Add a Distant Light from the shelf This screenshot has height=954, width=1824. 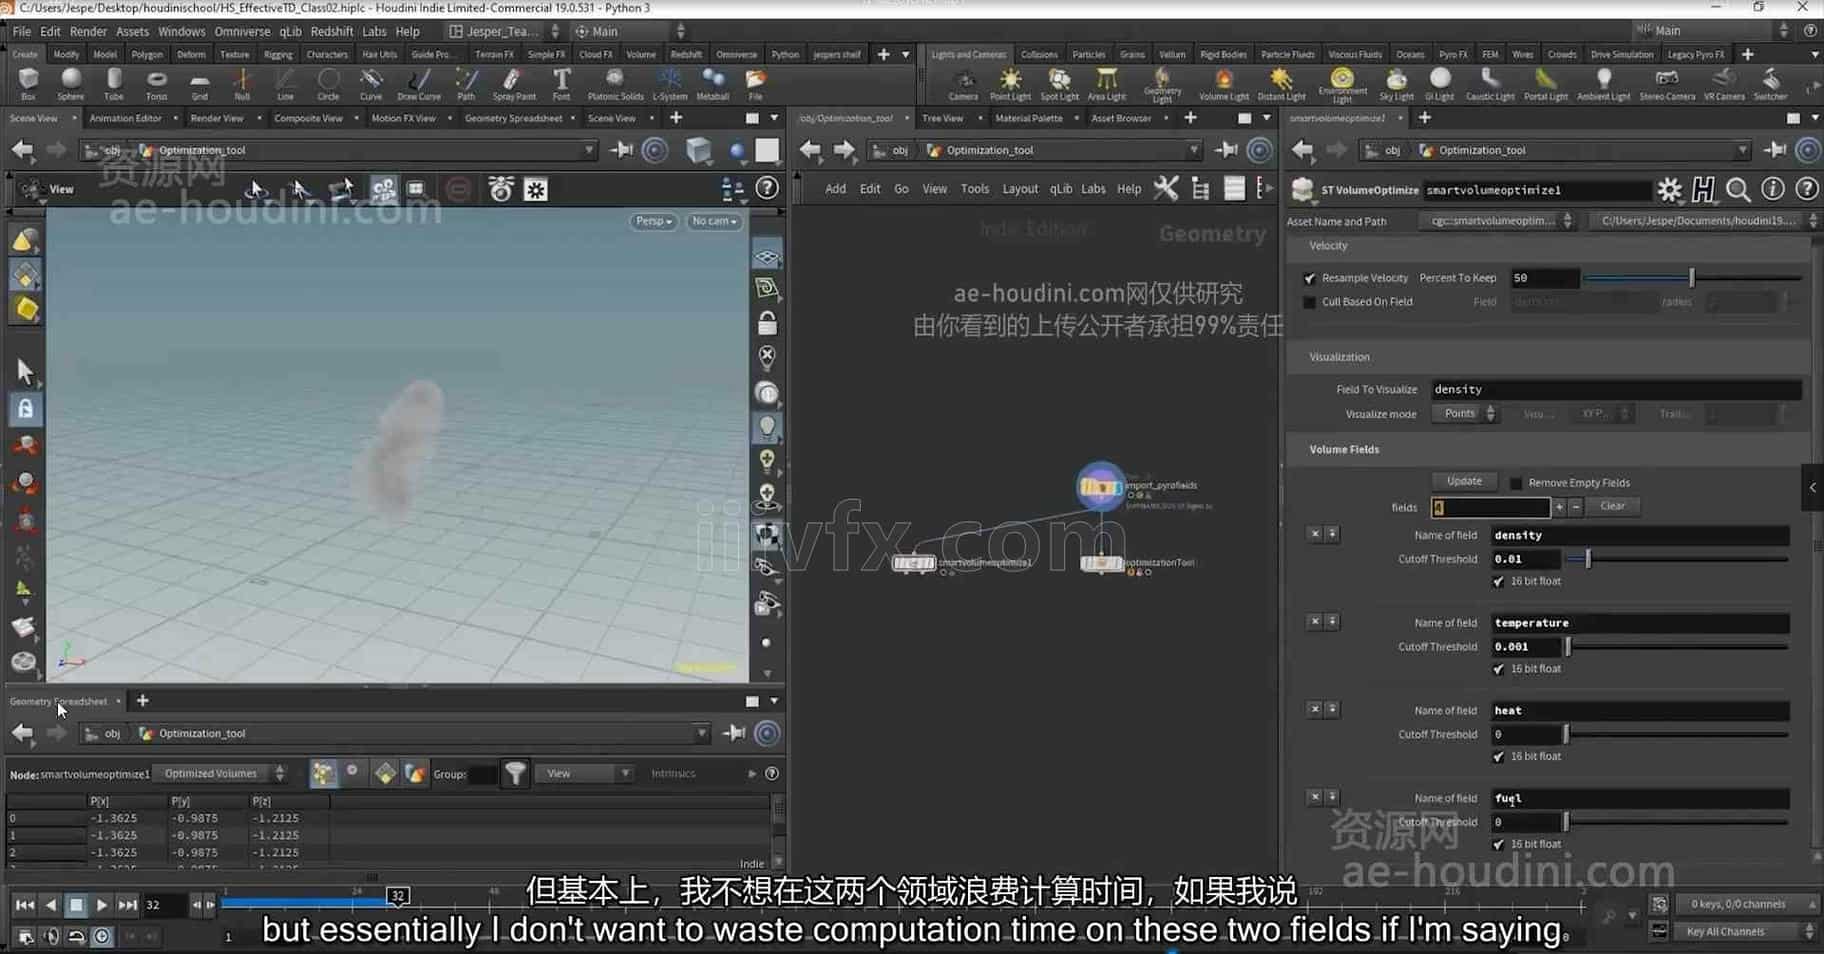[1281, 85]
